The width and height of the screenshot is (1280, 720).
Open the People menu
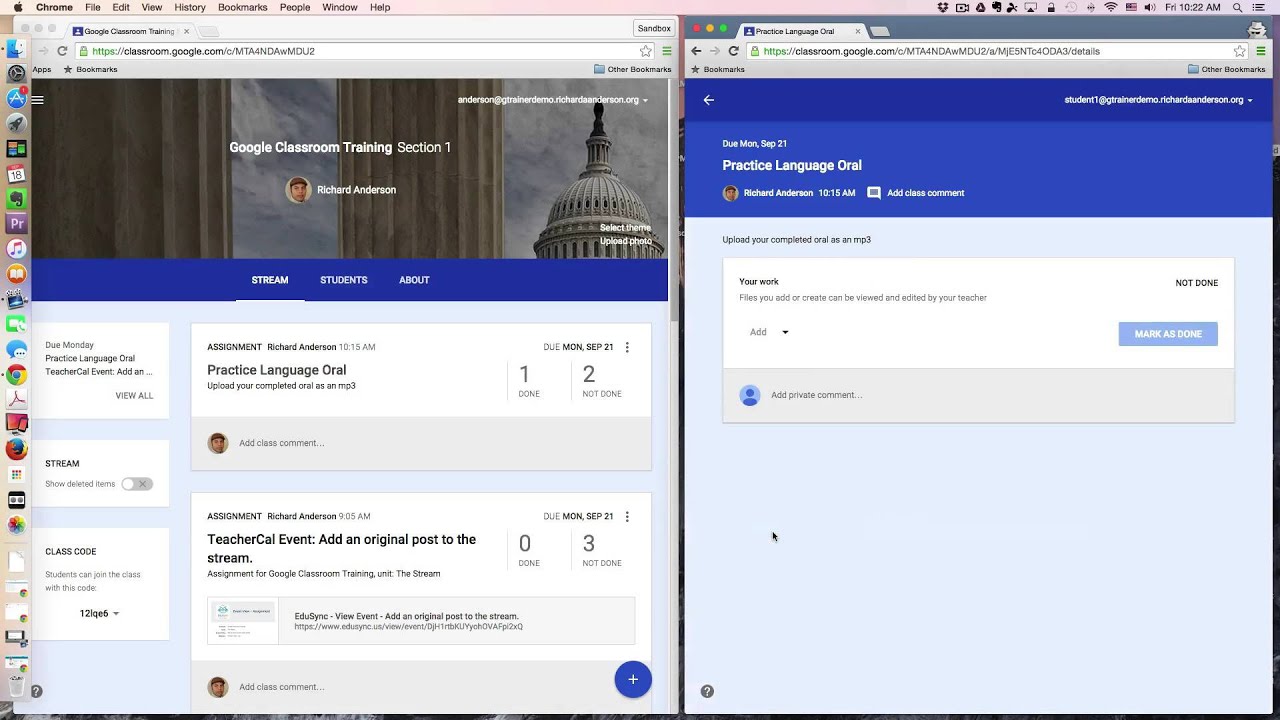(x=295, y=7)
